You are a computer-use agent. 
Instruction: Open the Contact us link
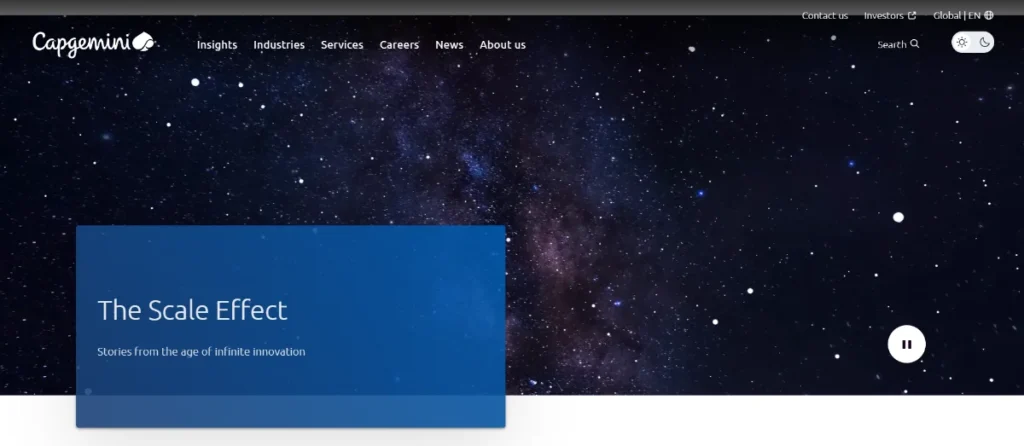(824, 15)
